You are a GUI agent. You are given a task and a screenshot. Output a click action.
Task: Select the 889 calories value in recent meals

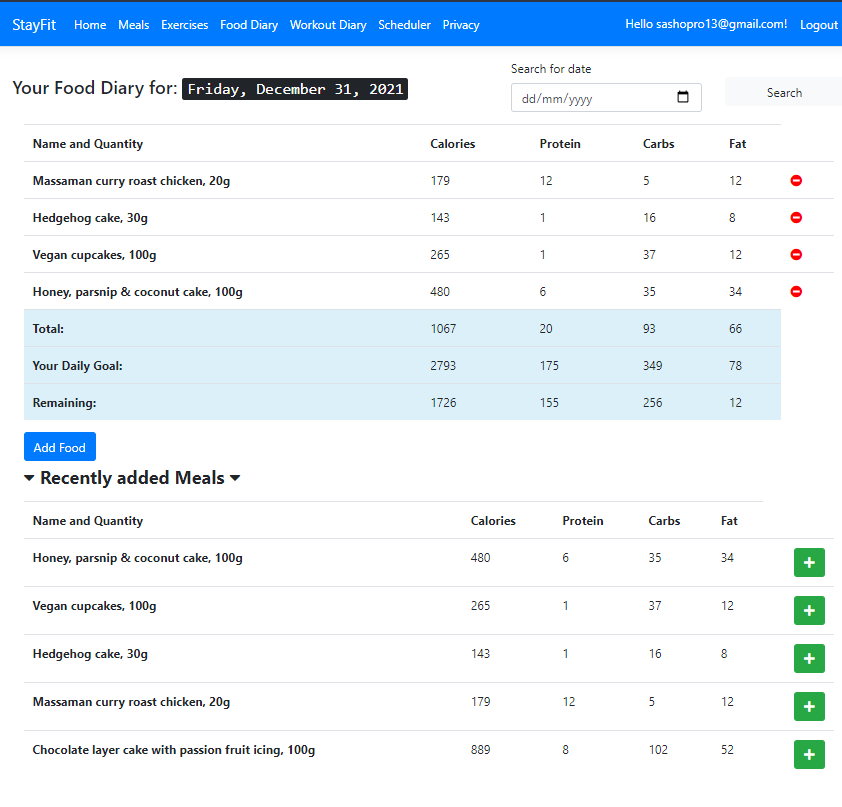point(481,750)
